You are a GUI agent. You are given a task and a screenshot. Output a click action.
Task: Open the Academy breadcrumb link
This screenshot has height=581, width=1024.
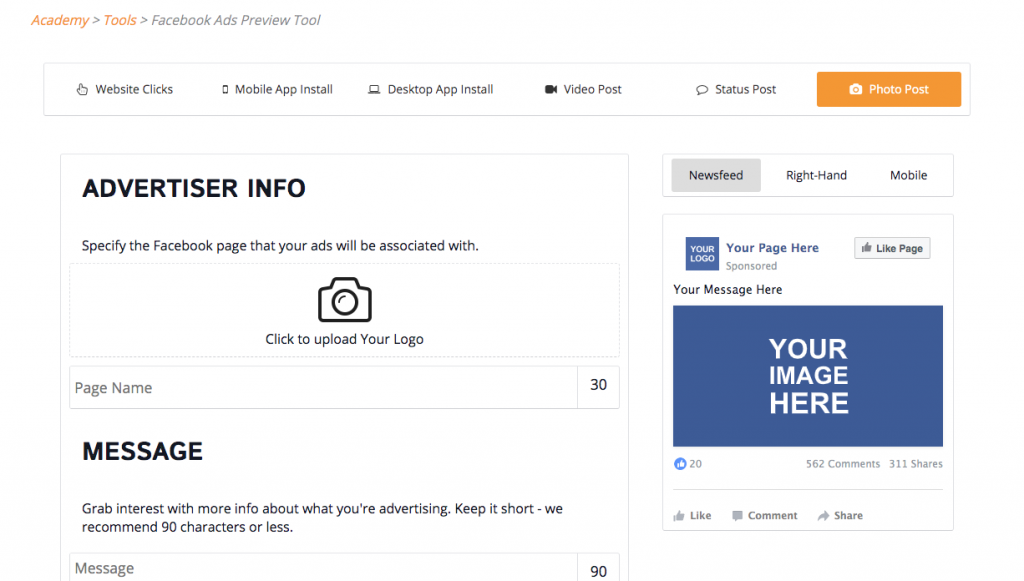coord(59,20)
